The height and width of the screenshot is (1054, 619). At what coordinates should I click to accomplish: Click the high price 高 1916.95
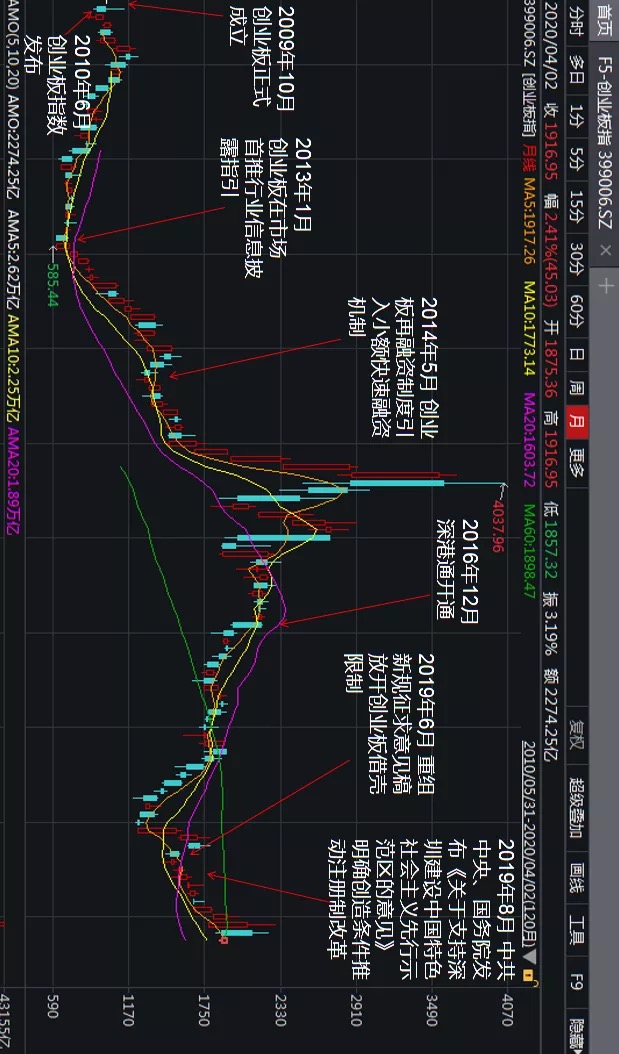[x=552, y=450]
